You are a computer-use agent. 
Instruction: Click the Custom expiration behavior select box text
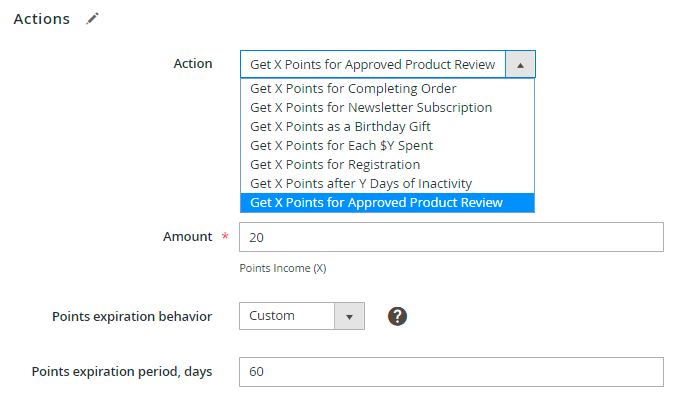point(286,316)
